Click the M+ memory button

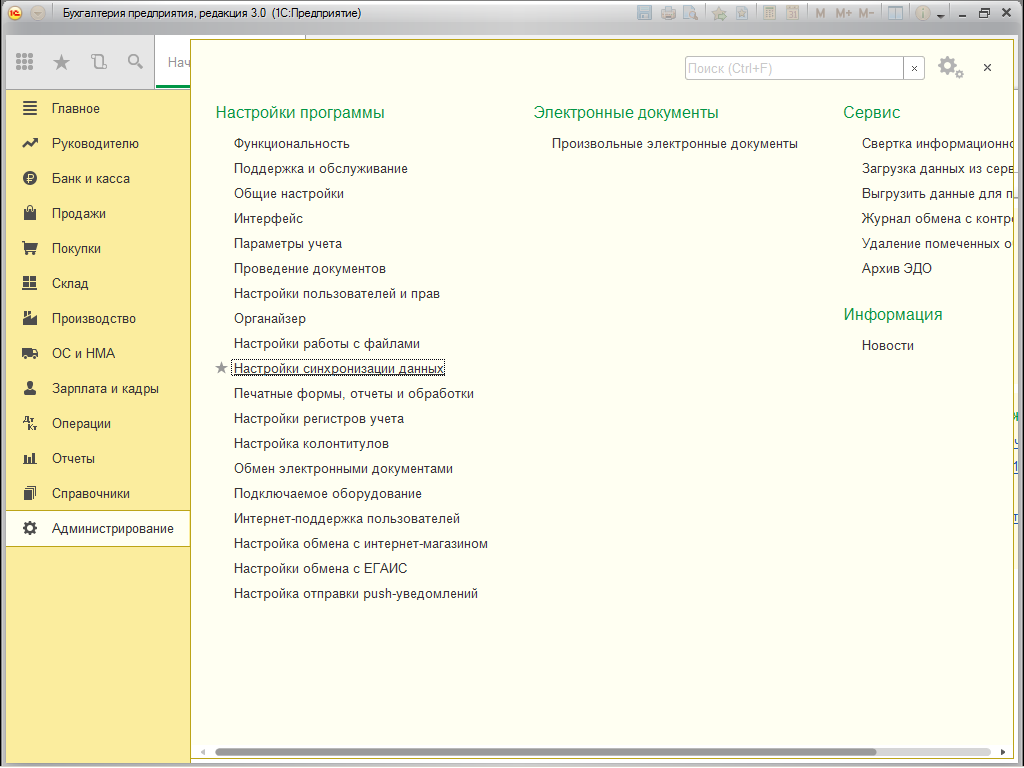843,13
